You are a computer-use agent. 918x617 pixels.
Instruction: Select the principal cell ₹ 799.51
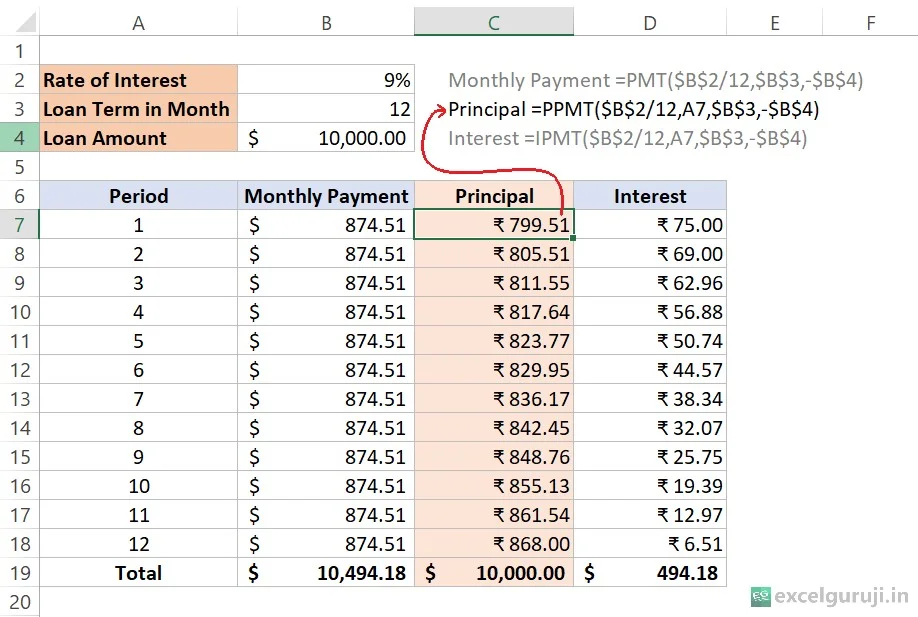coord(494,225)
